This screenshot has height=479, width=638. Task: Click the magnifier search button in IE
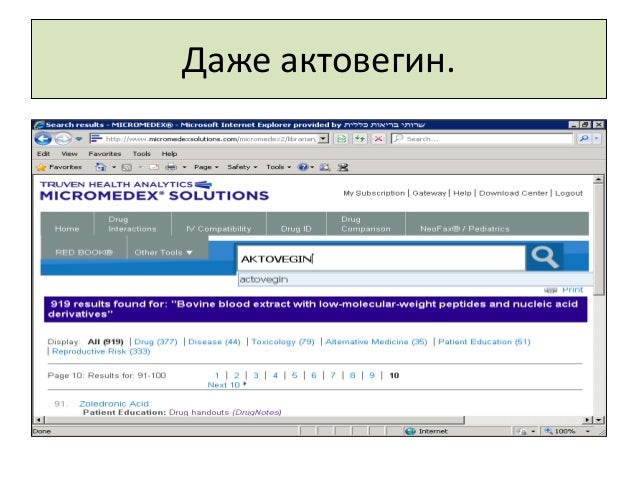pos(584,138)
